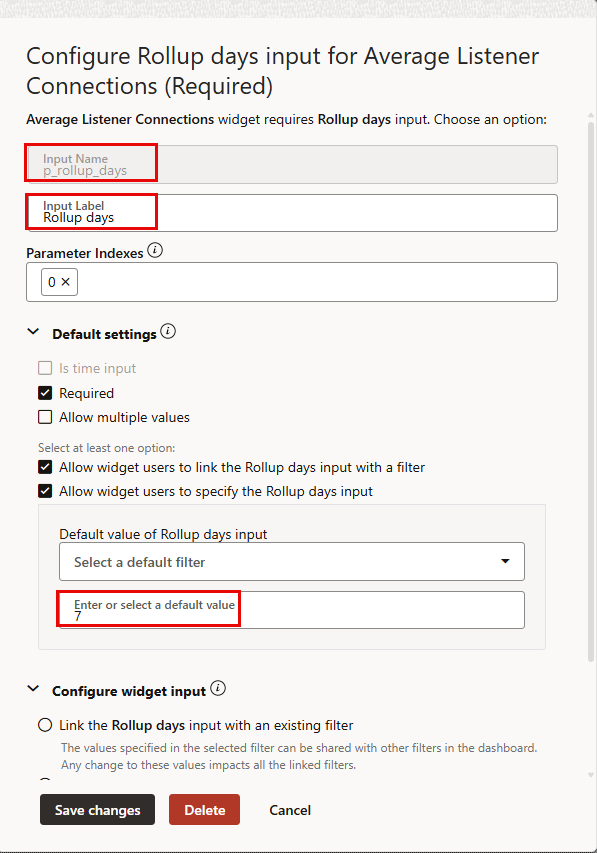The image size is (597, 853).
Task: Click the Save changes button
Action: (x=97, y=809)
